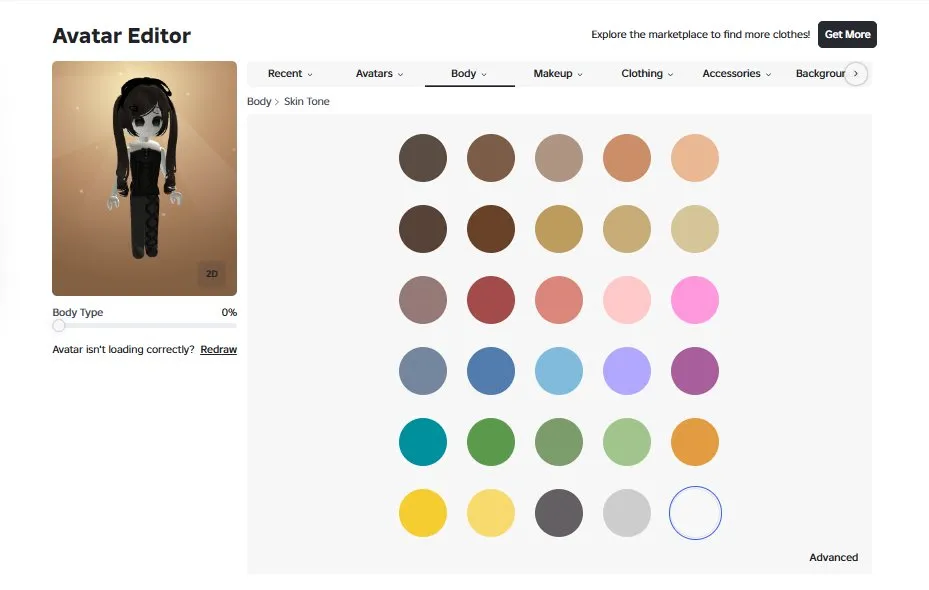Select the Body tab
This screenshot has width=929, height=590.
pyautogui.click(x=469, y=73)
